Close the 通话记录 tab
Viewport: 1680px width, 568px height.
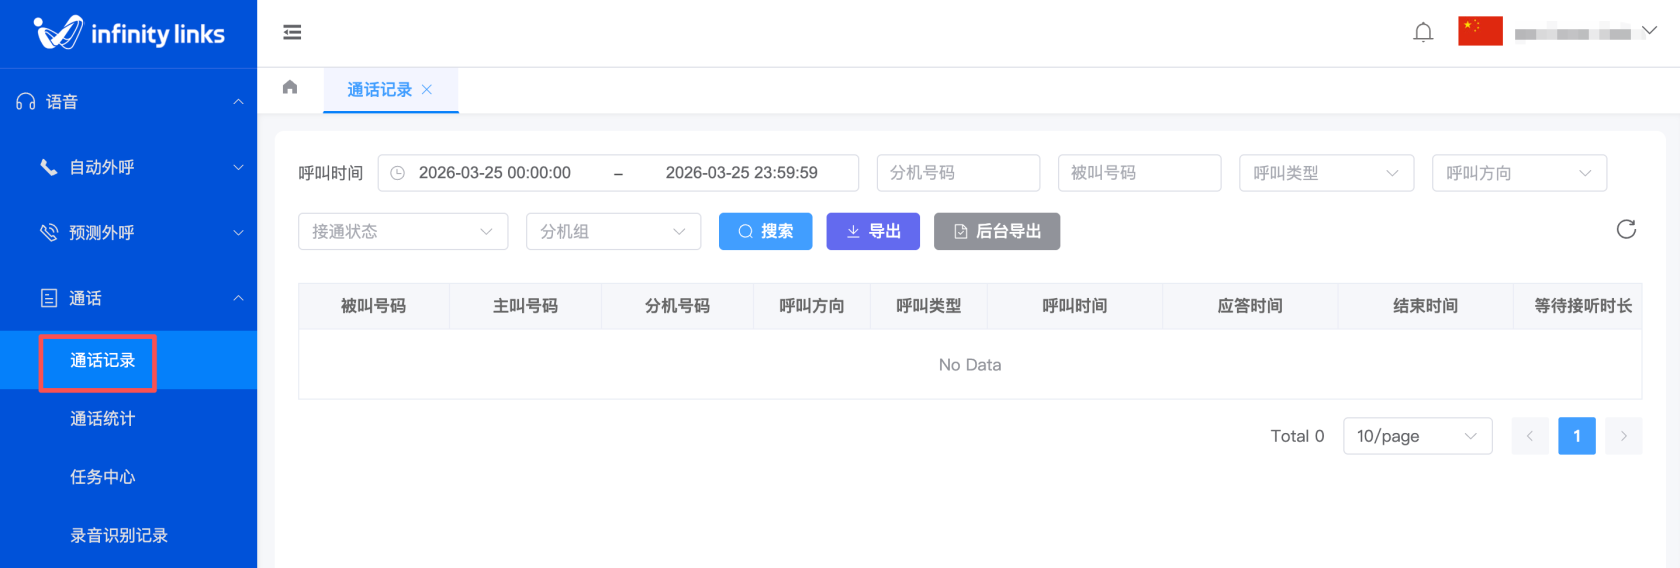(x=427, y=90)
